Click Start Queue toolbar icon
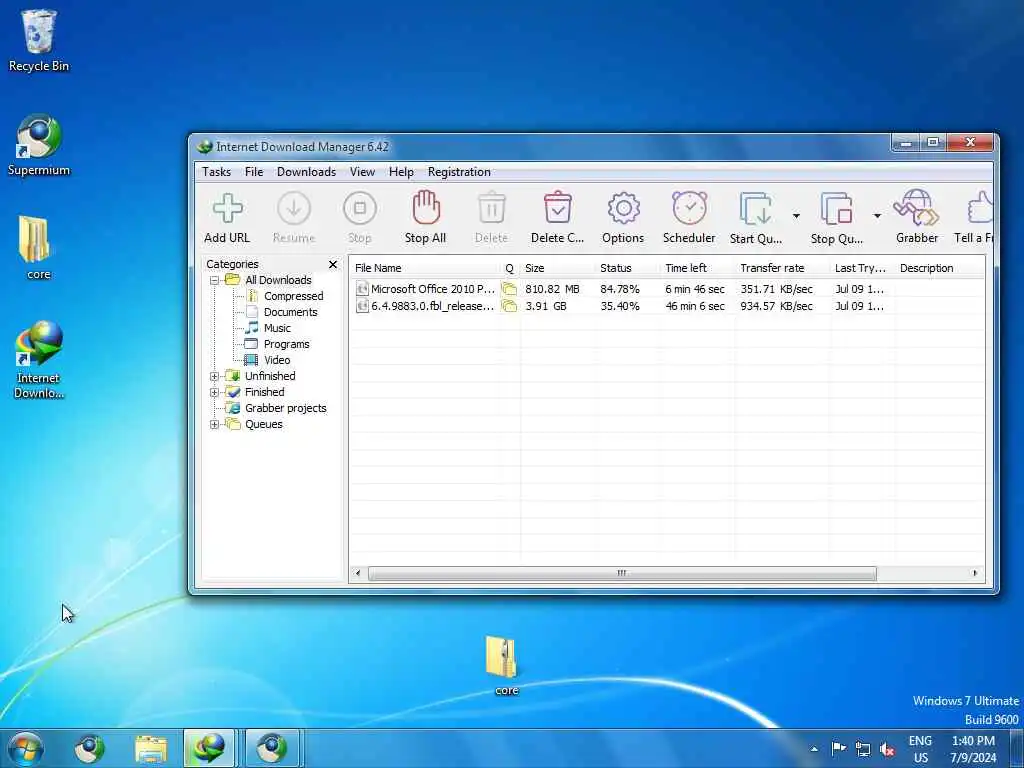This screenshot has height=768, width=1024. [756, 217]
